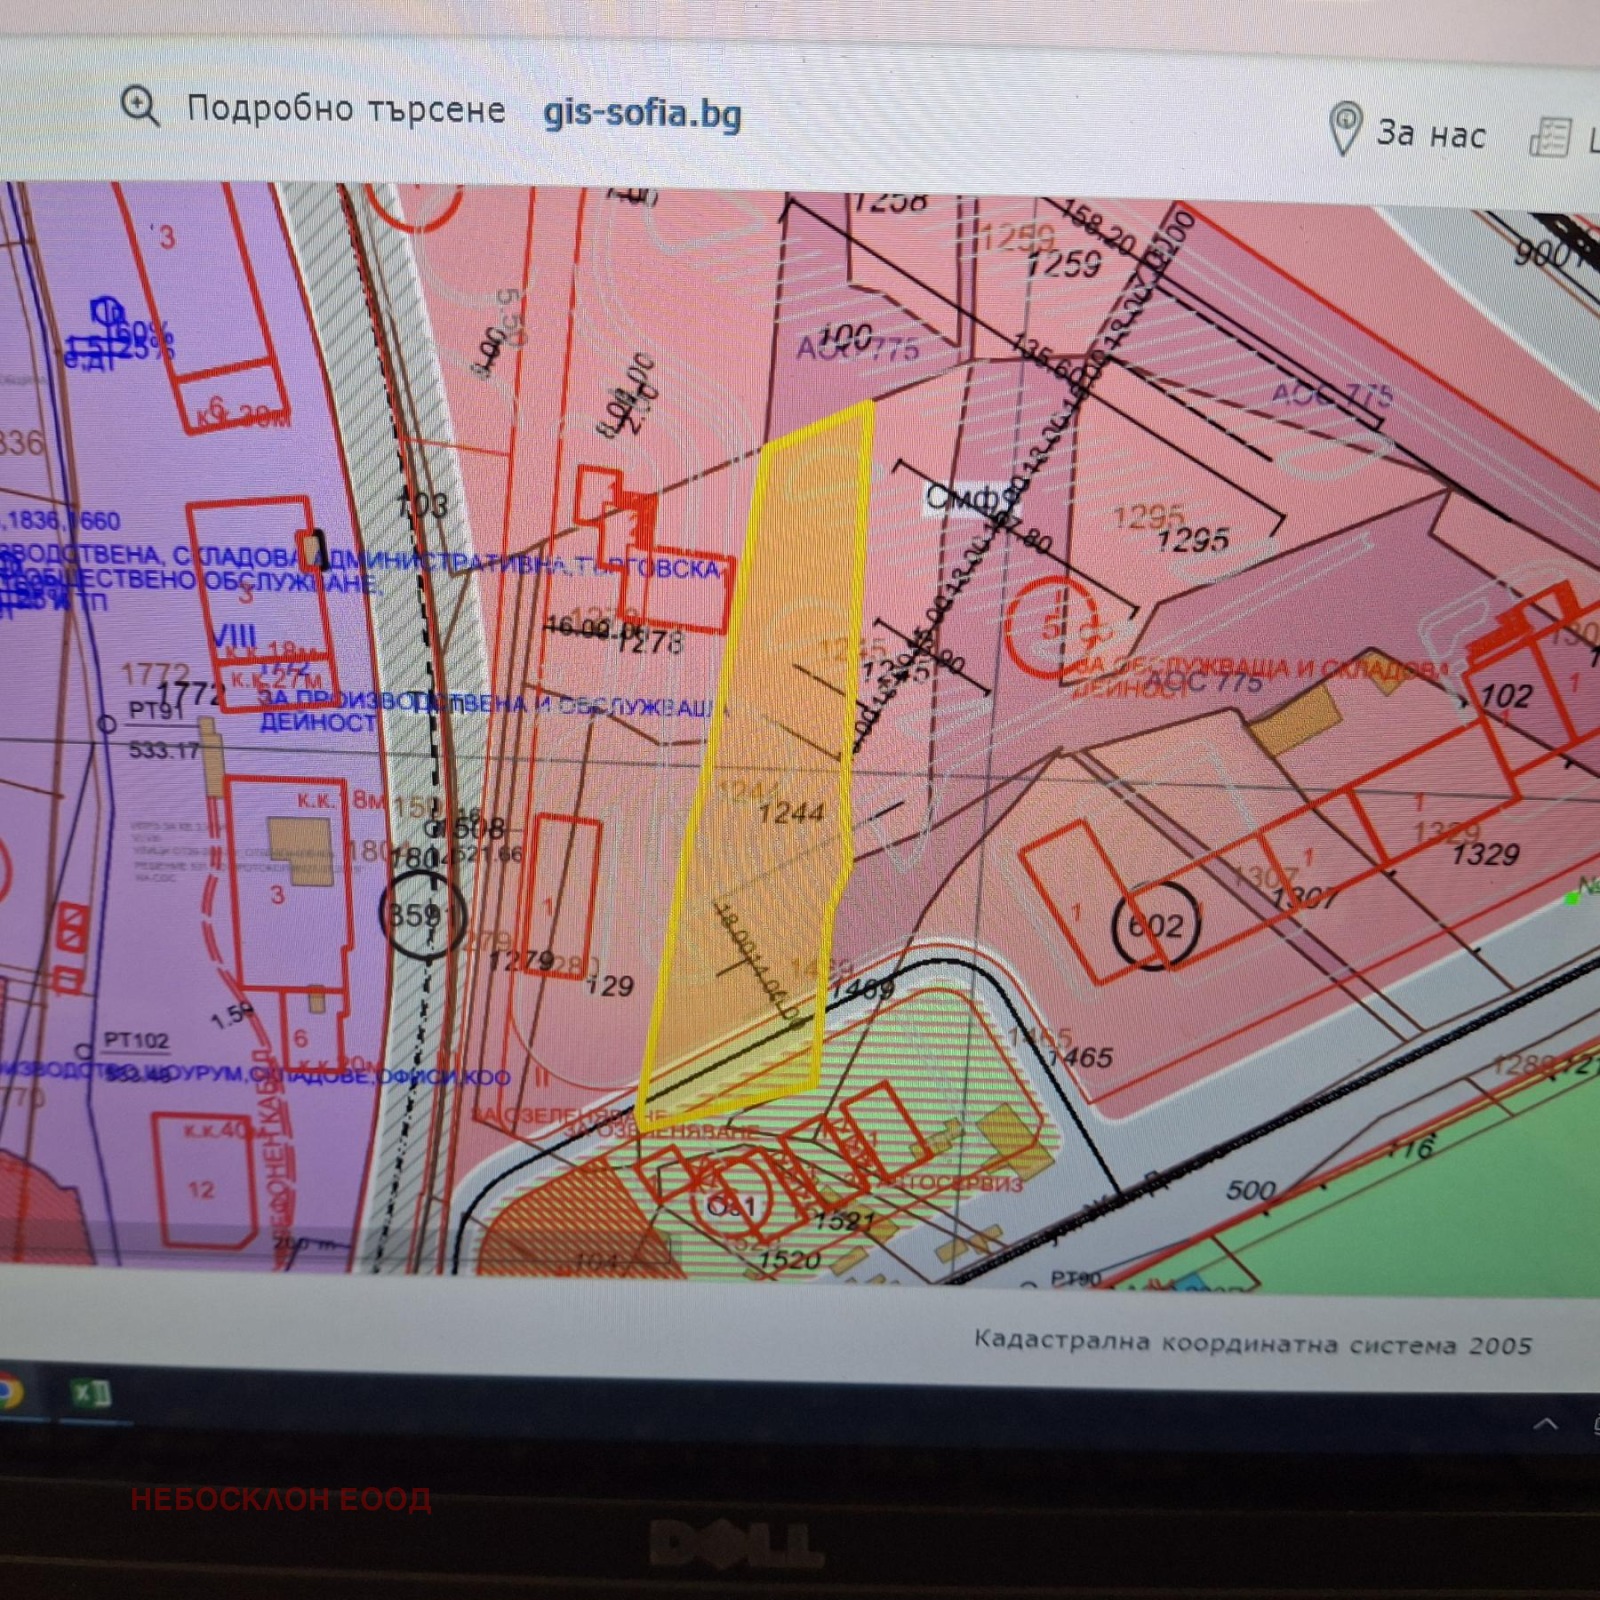The image size is (1600, 1600).
Task: Click parcel number 1465 on the map
Action: [x=1080, y=1056]
